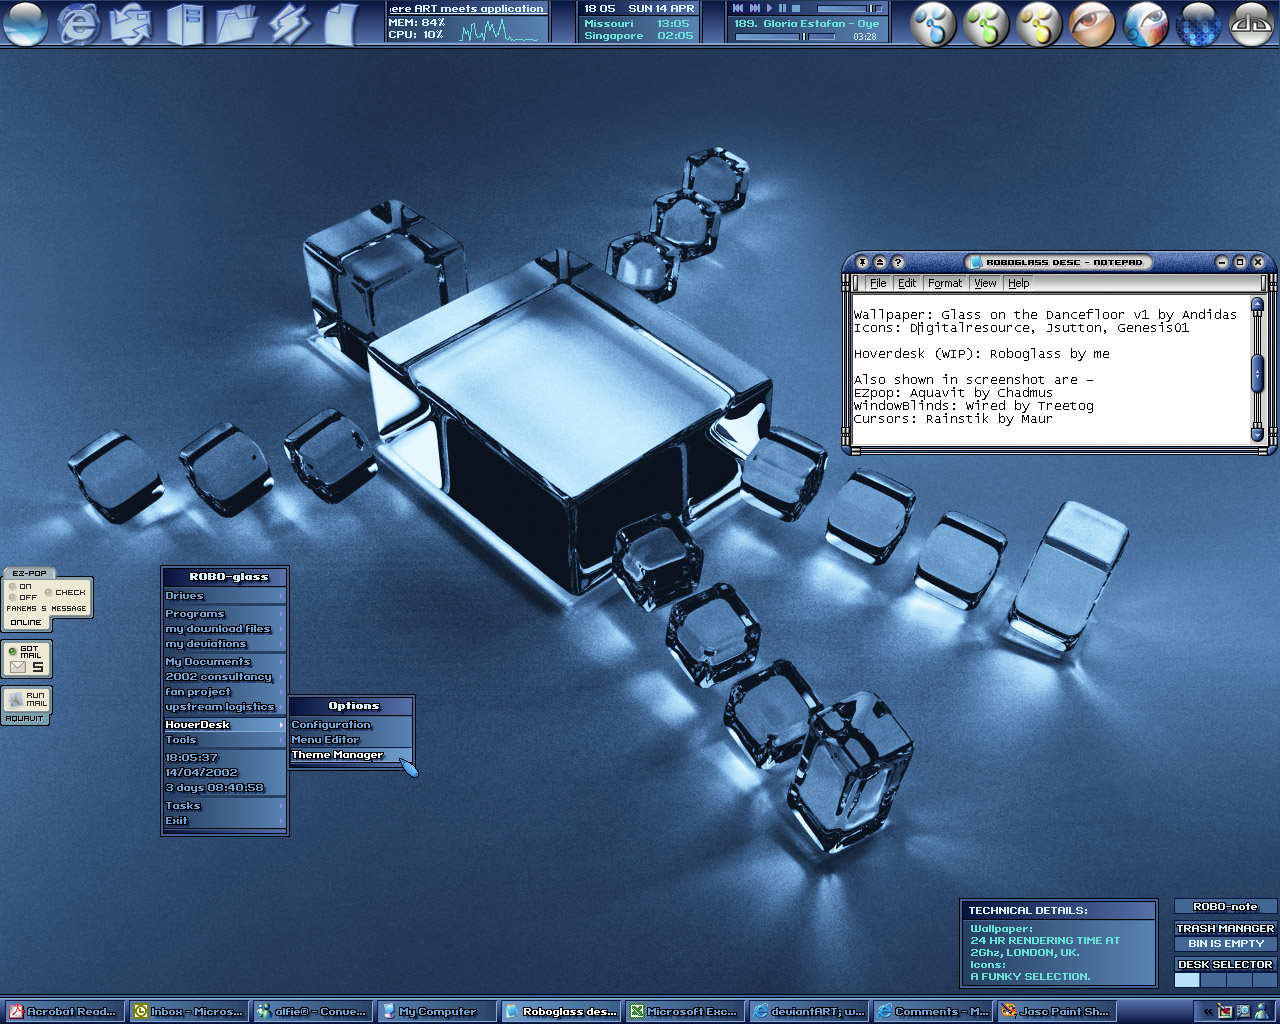
Task: Click the blue droplets orb icon
Action: point(934,24)
